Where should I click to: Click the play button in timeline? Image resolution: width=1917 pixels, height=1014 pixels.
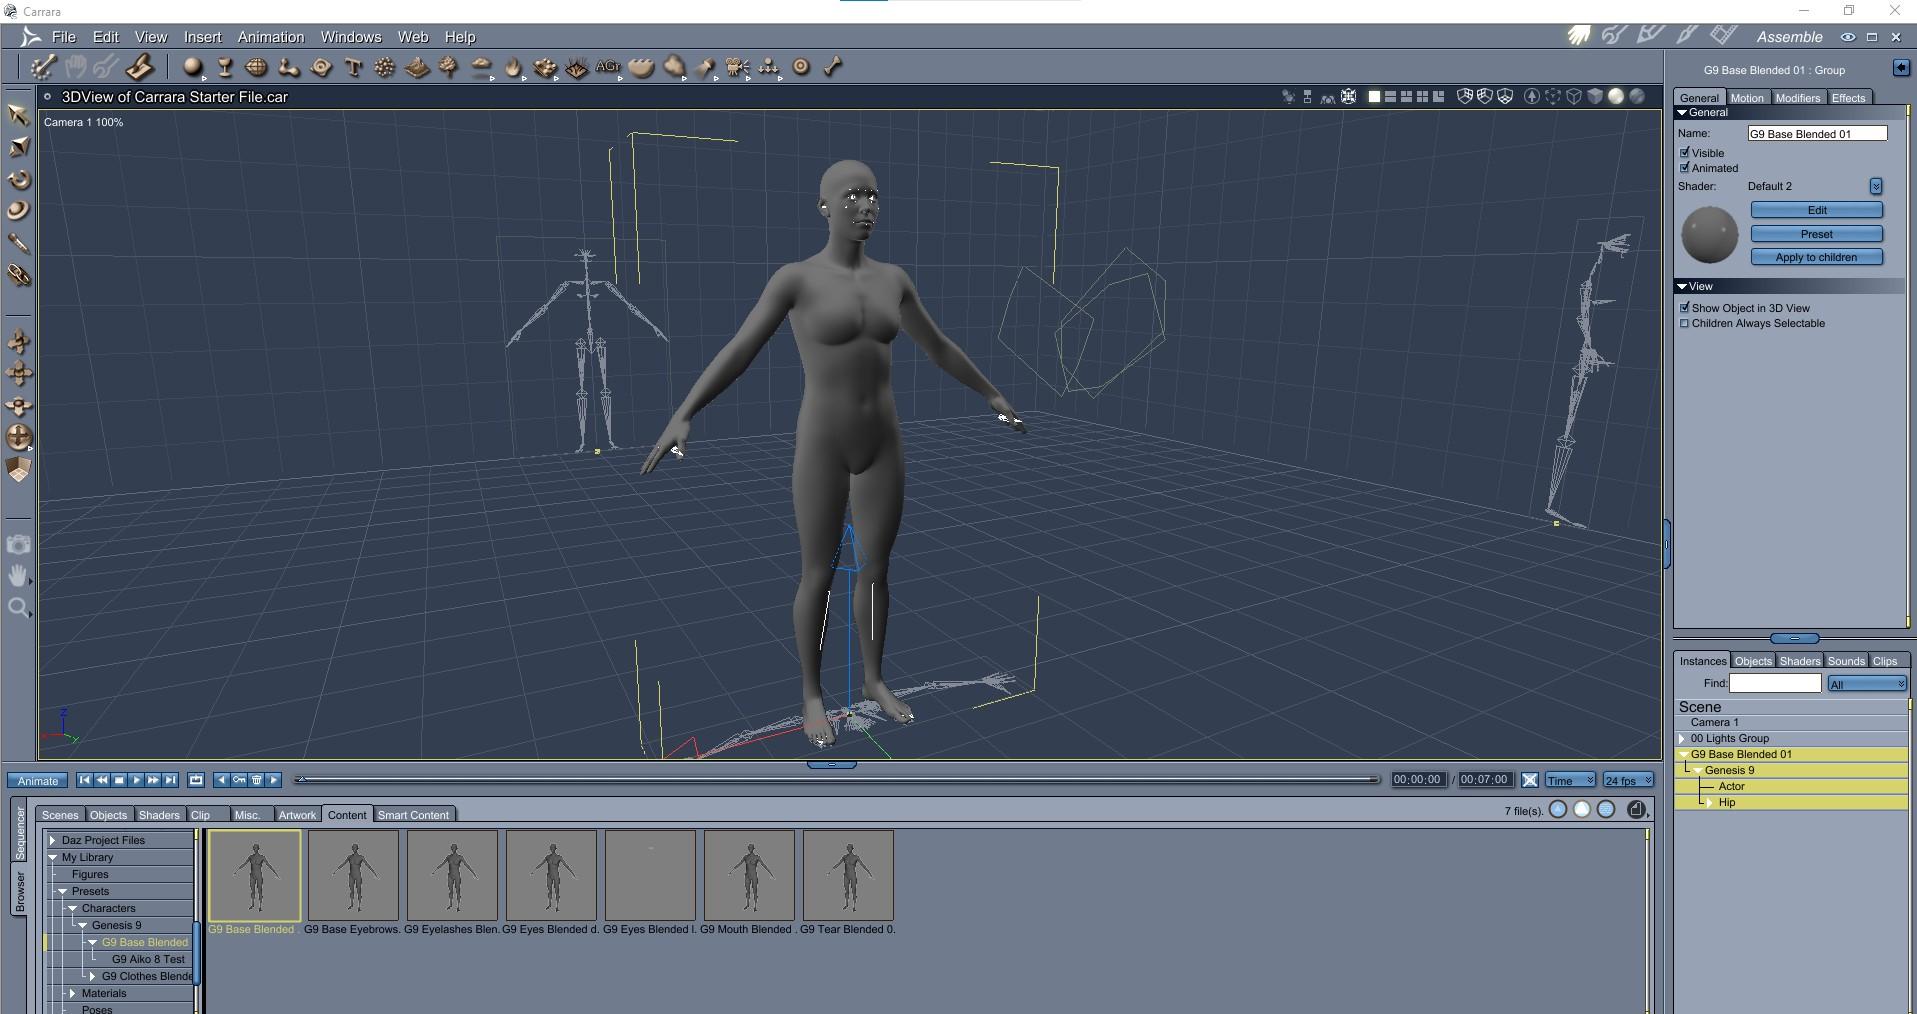tap(137, 780)
